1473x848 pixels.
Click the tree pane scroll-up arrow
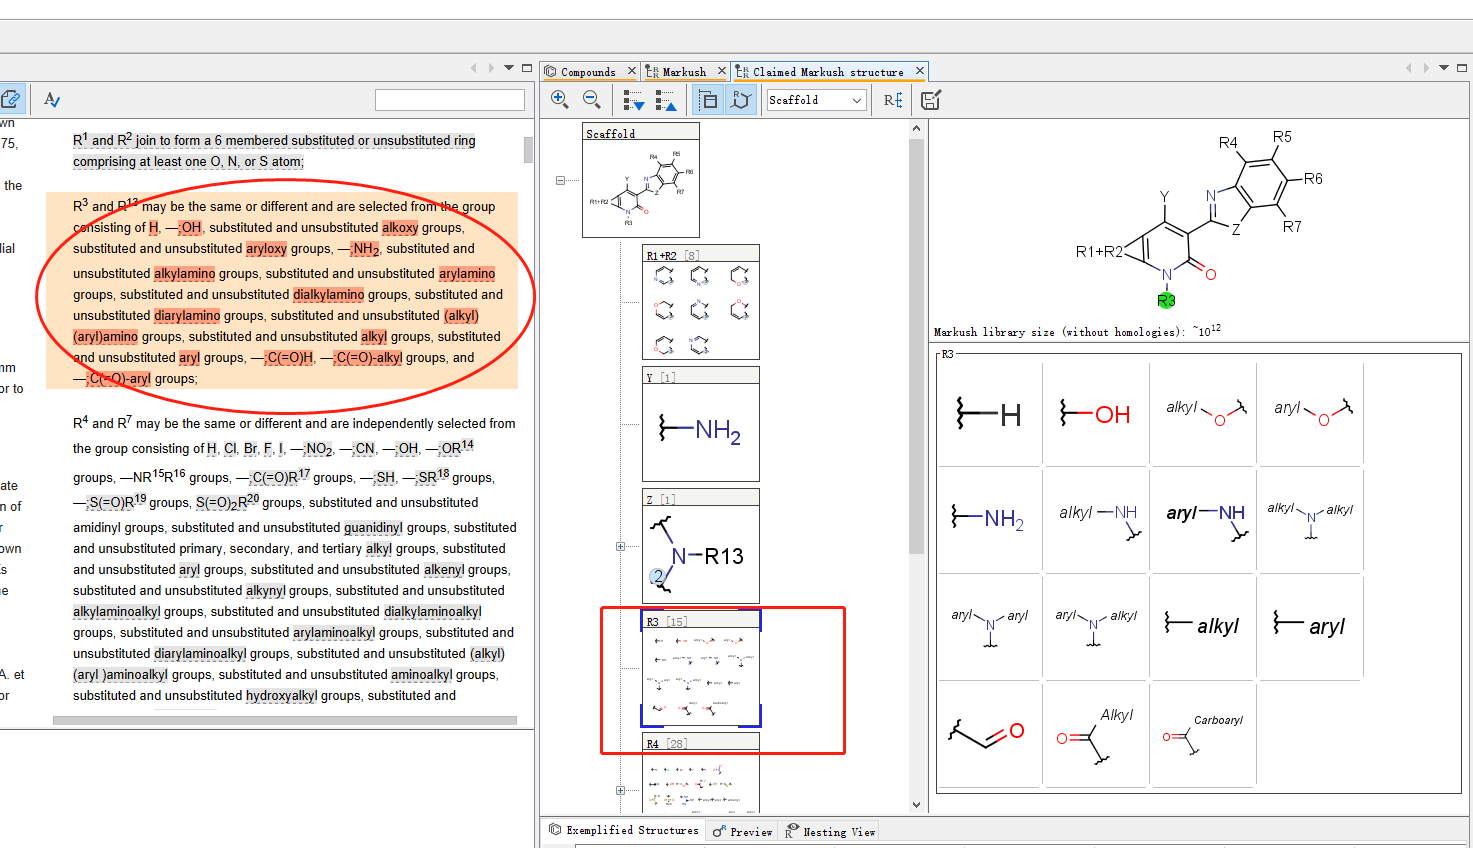(916, 129)
